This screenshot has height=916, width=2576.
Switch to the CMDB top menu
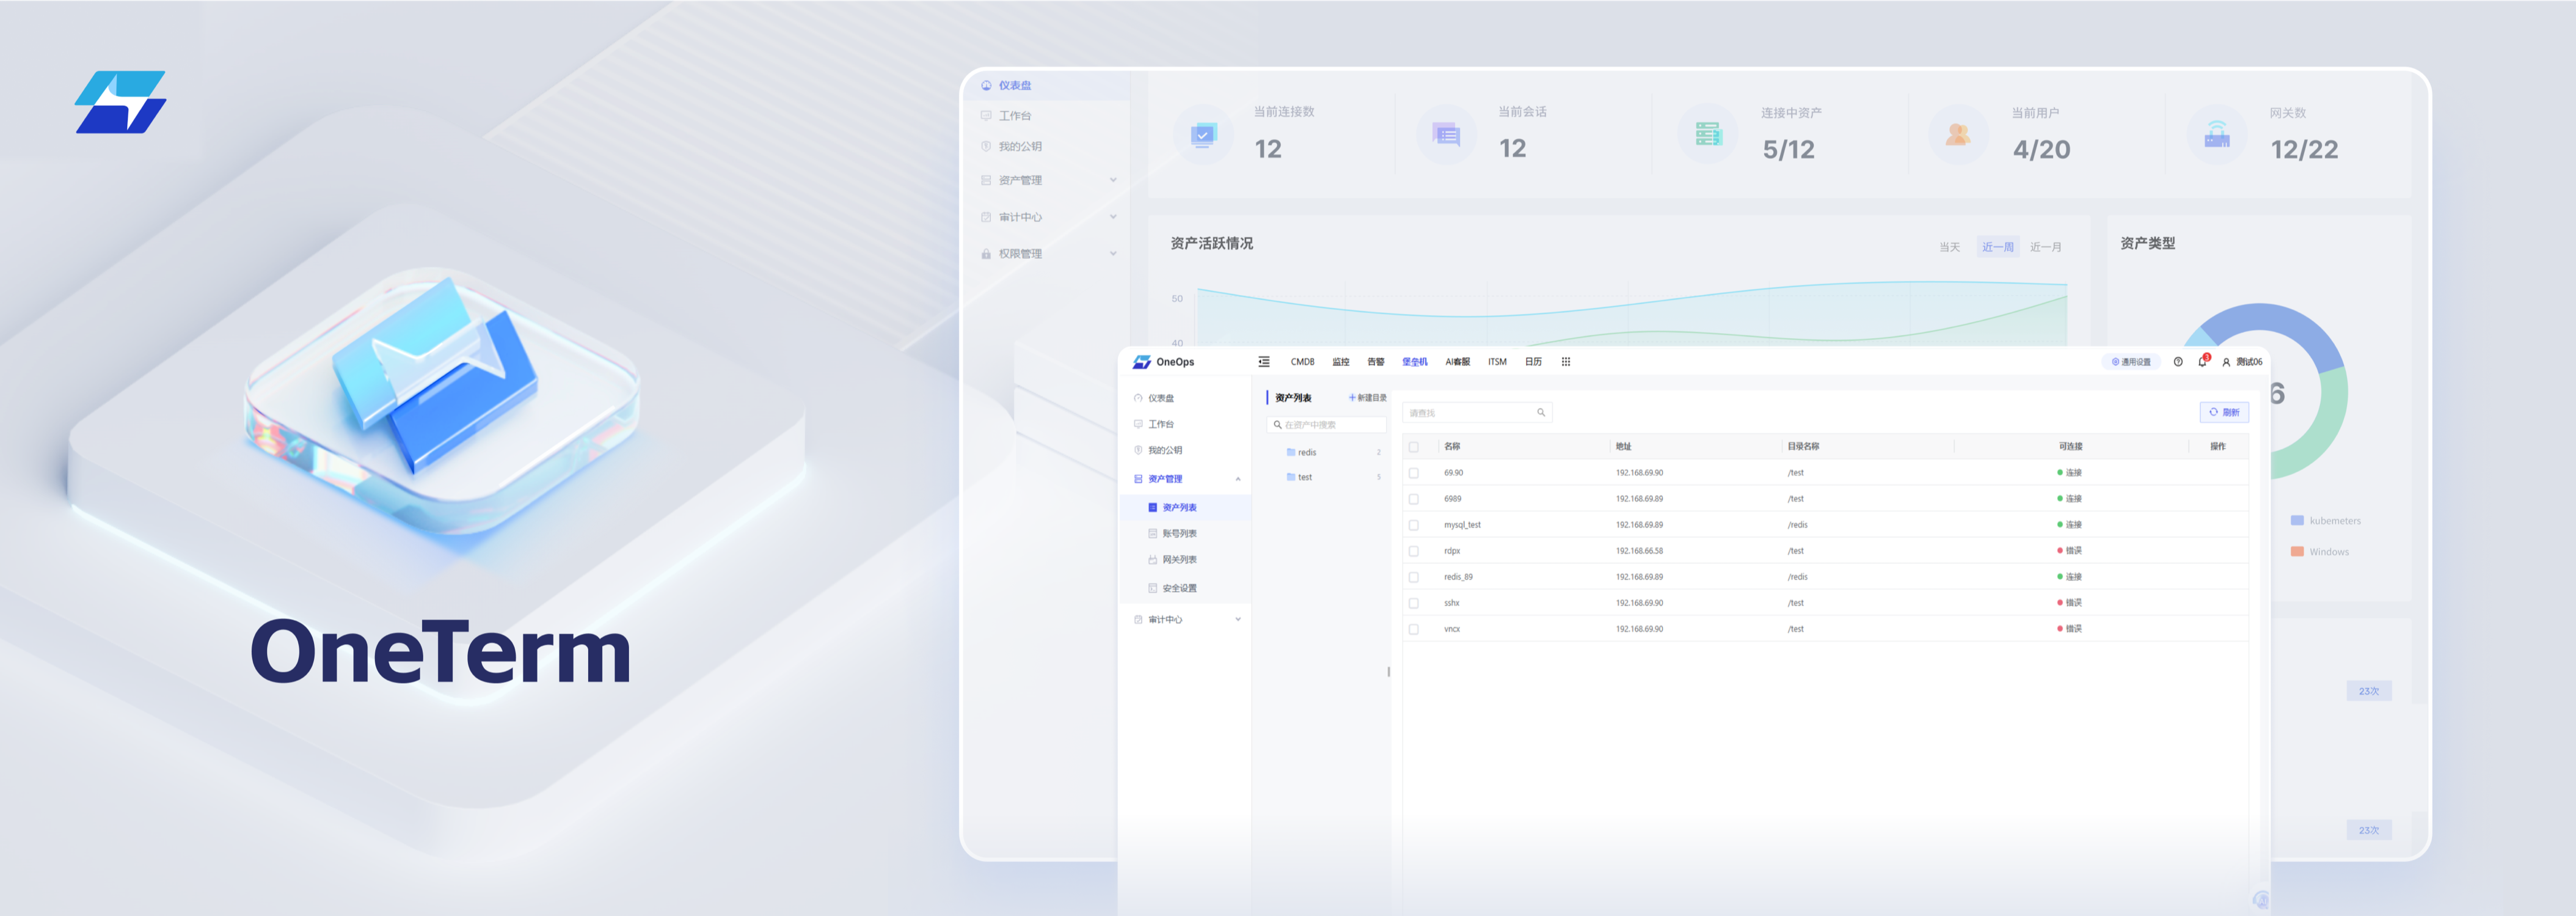pyautogui.click(x=1302, y=362)
